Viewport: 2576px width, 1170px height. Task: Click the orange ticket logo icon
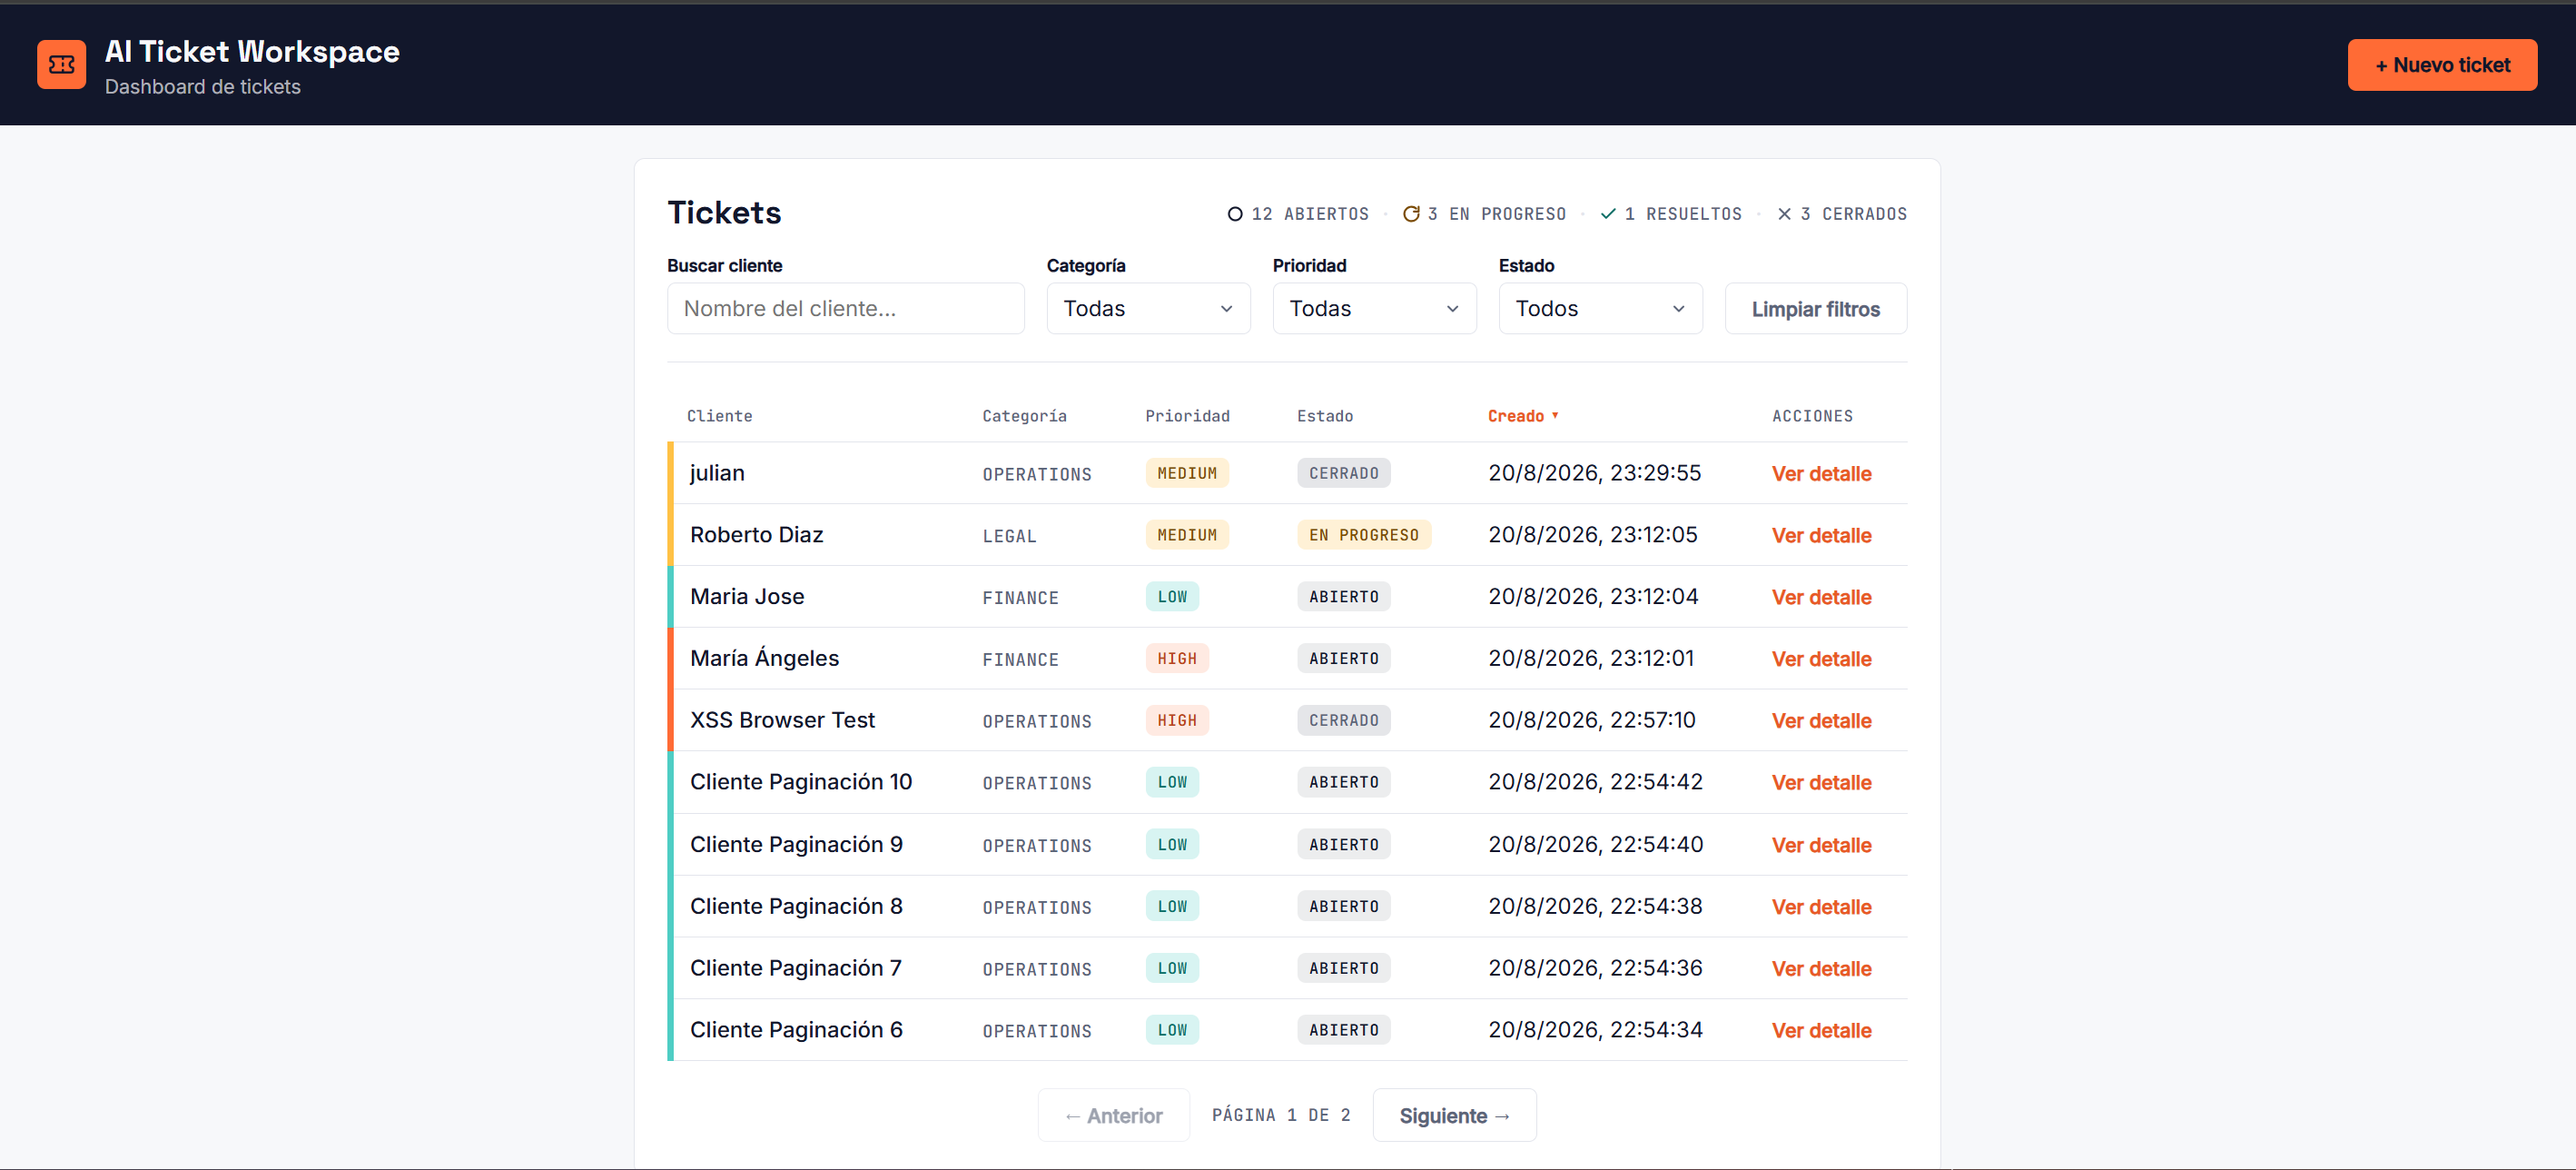[x=61, y=65]
